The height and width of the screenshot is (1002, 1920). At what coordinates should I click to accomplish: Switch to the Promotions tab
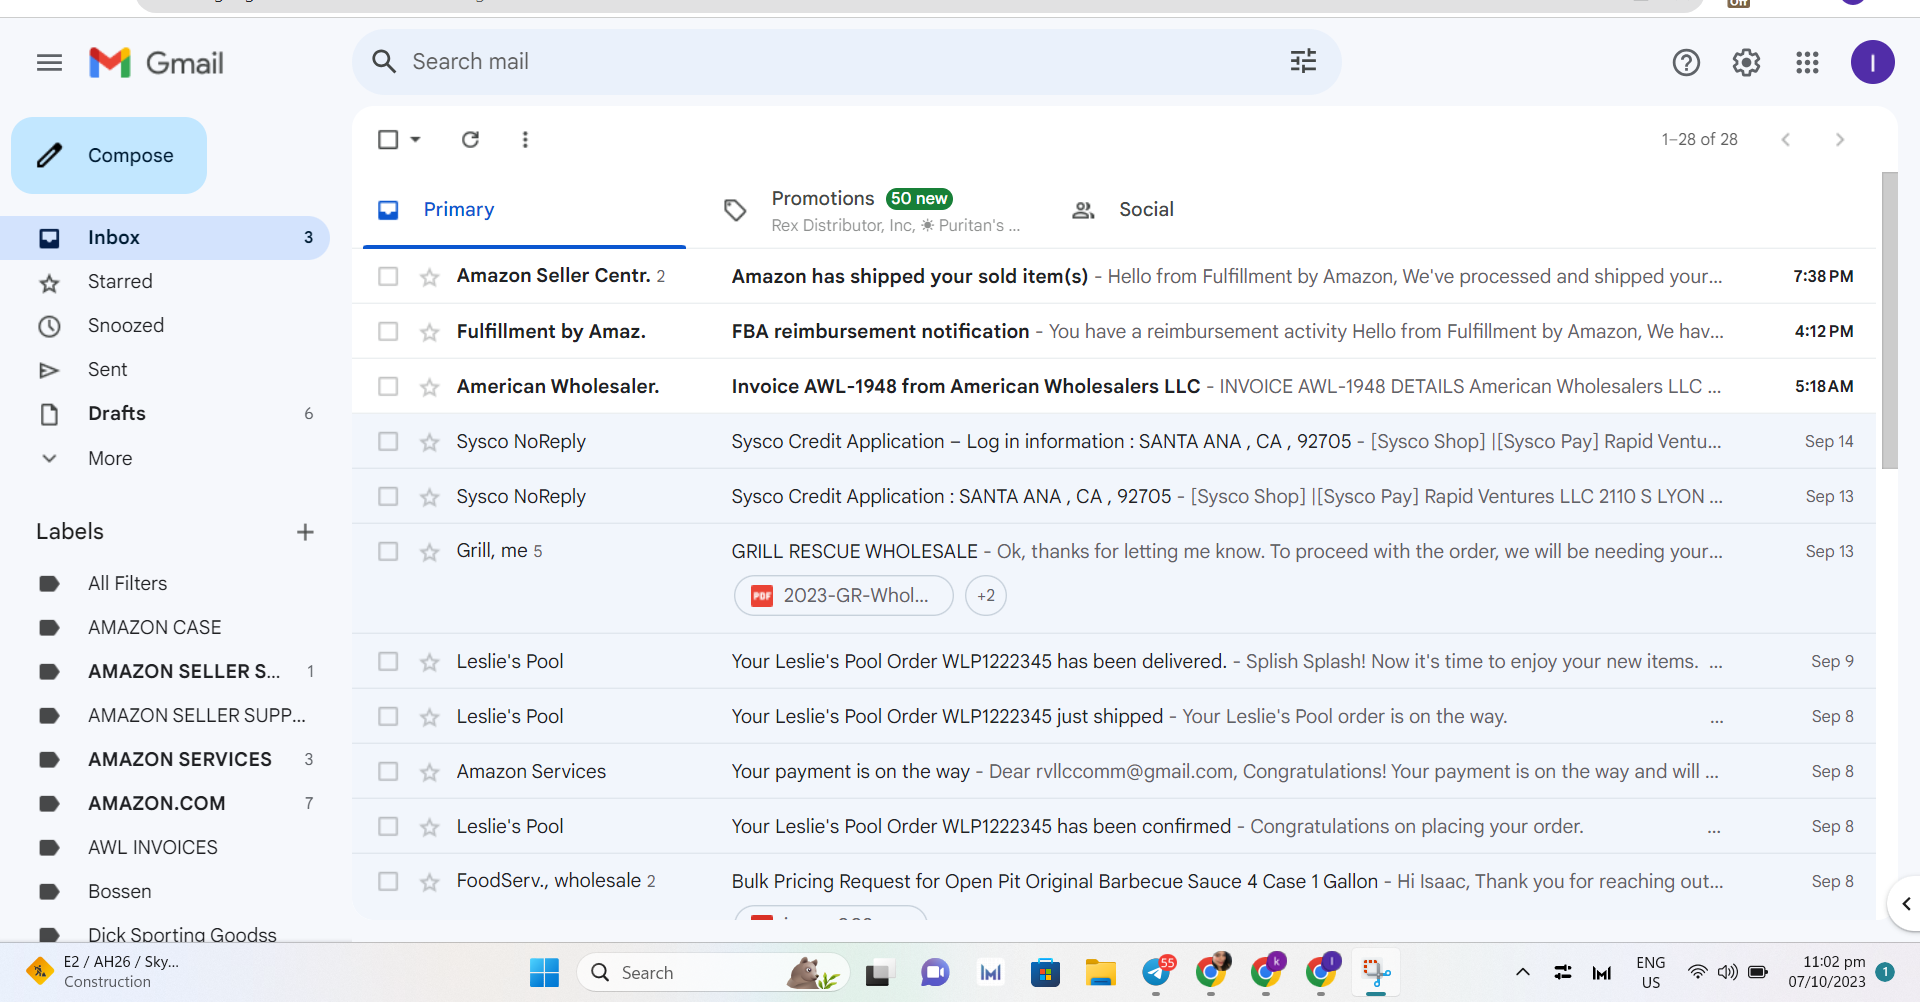pos(871,210)
